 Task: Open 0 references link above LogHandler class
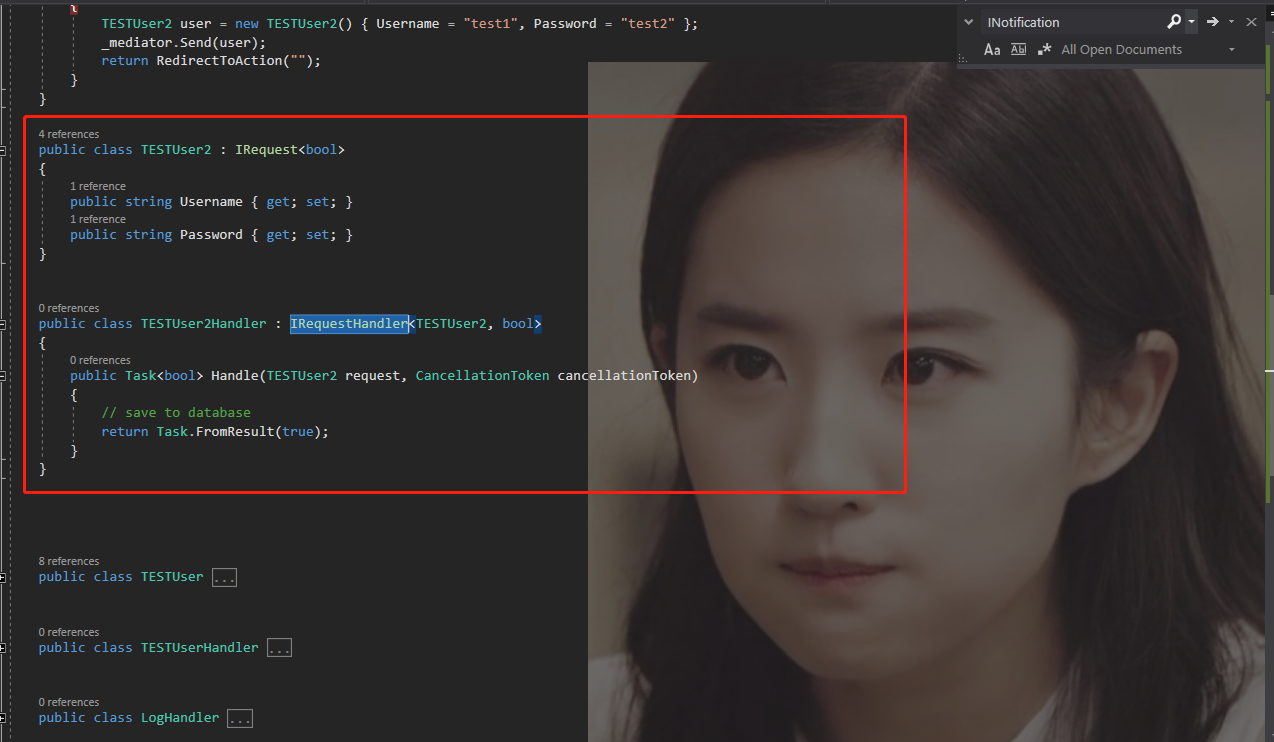[69, 702]
